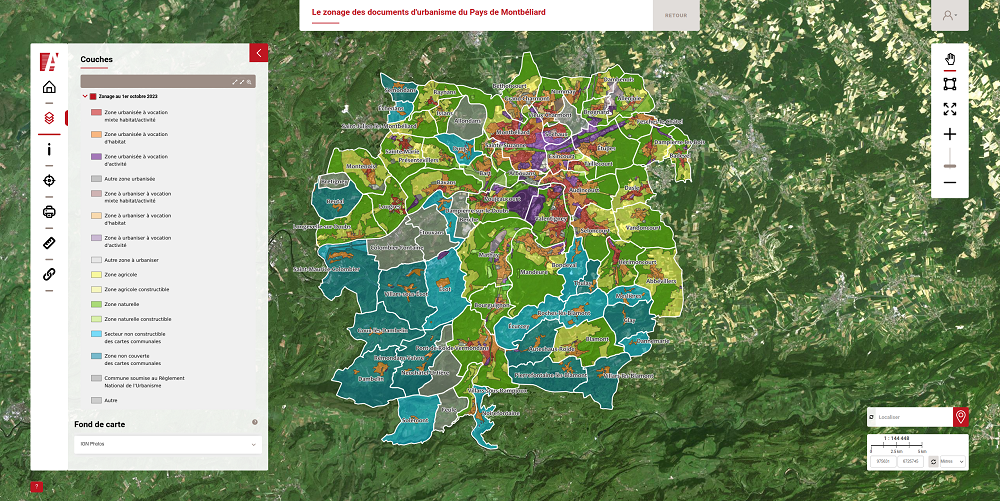1000x501 pixels.
Task: Click Zone naturelle constructible legend text
Action: [x=138, y=319]
